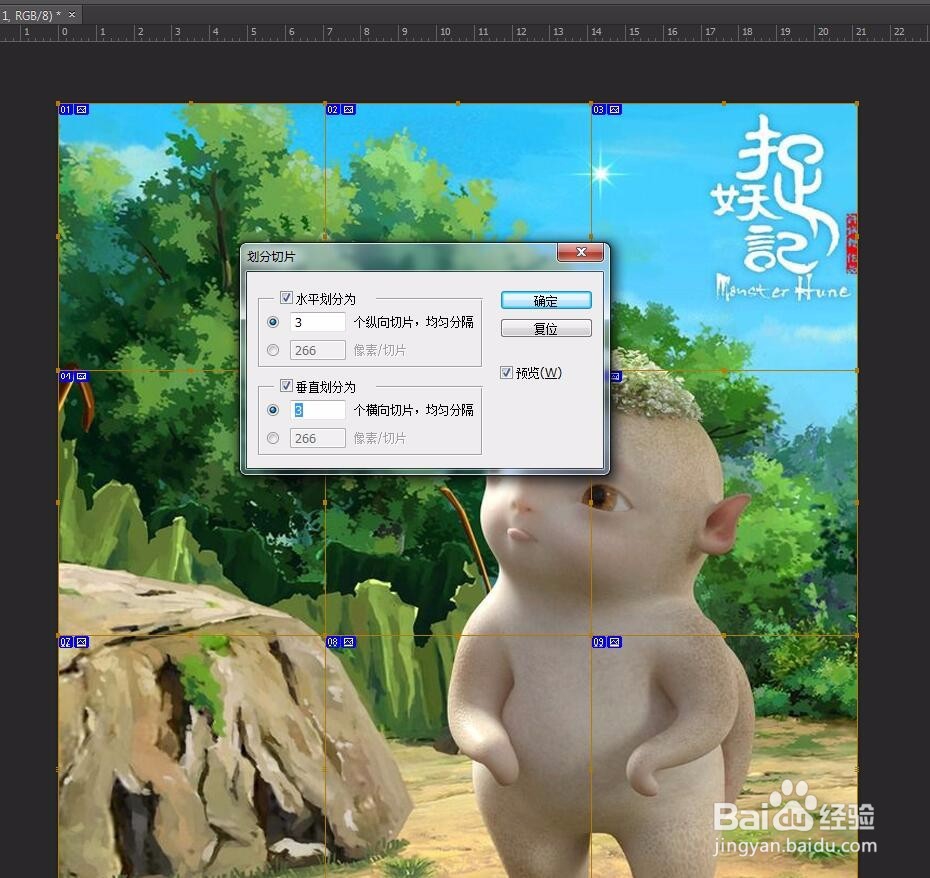Select the 个横向切片 even-split radio button
Image resolution: width=930 pixels, height=878 pixels.
click(273, 410)
